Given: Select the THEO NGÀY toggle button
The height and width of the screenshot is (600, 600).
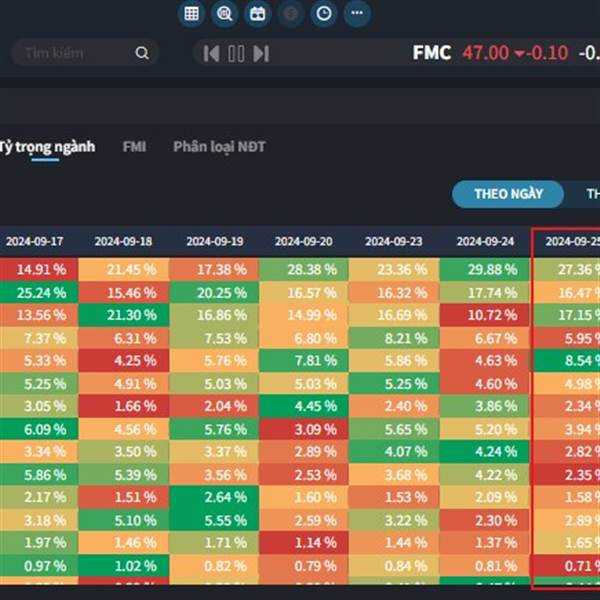Looking at the screenshot, I should point(508,194).
